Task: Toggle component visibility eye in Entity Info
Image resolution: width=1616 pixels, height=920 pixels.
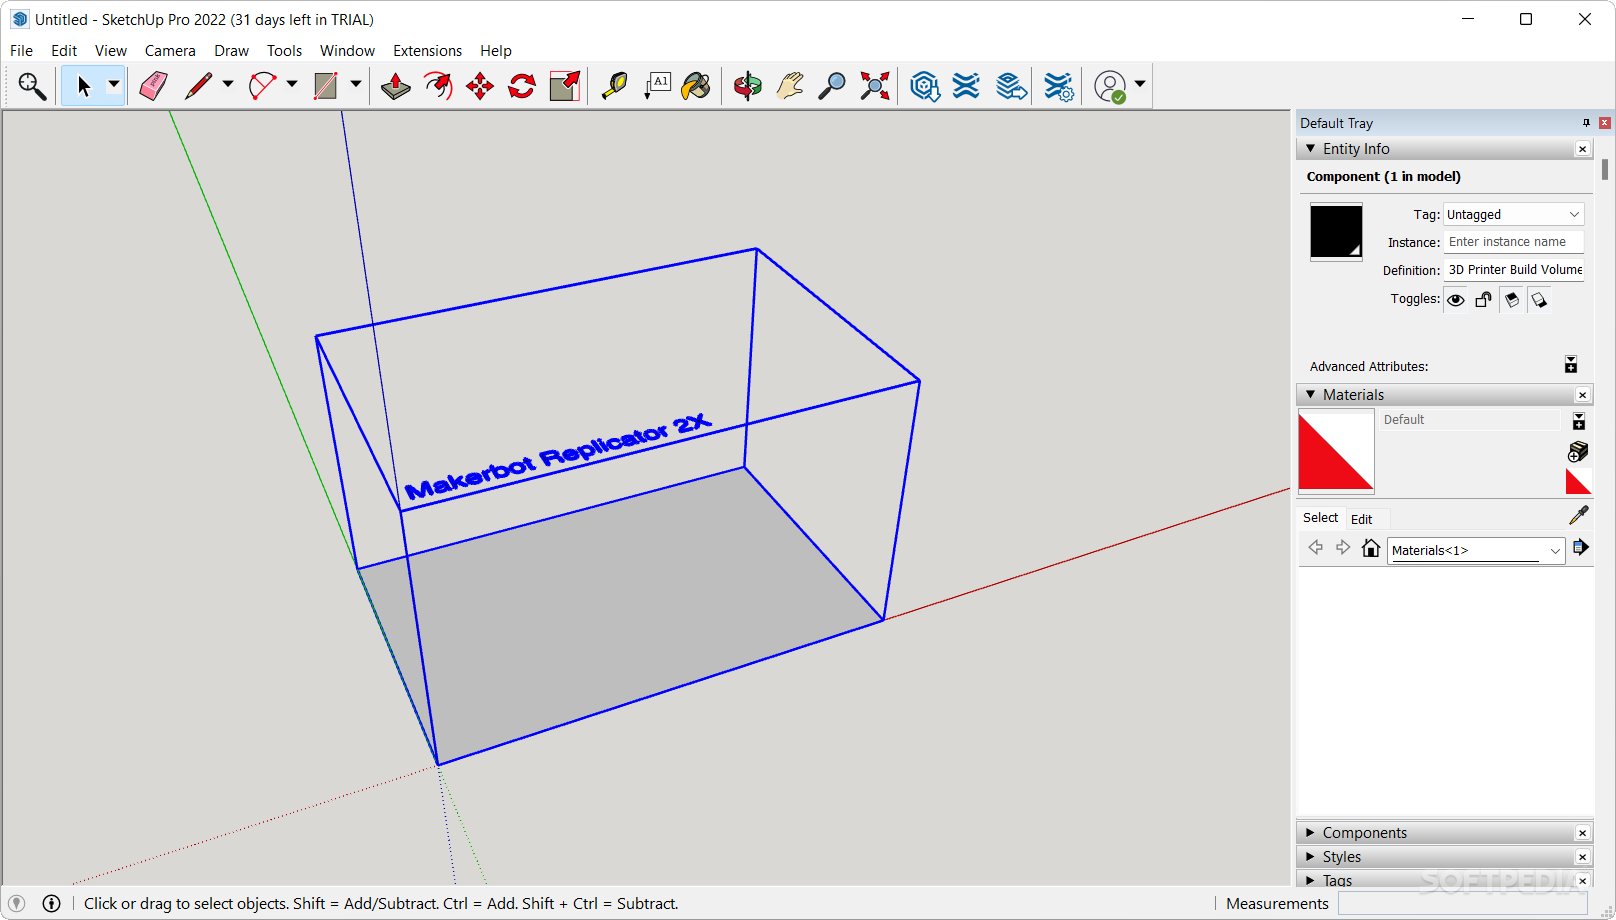Action: point(1456,300)
